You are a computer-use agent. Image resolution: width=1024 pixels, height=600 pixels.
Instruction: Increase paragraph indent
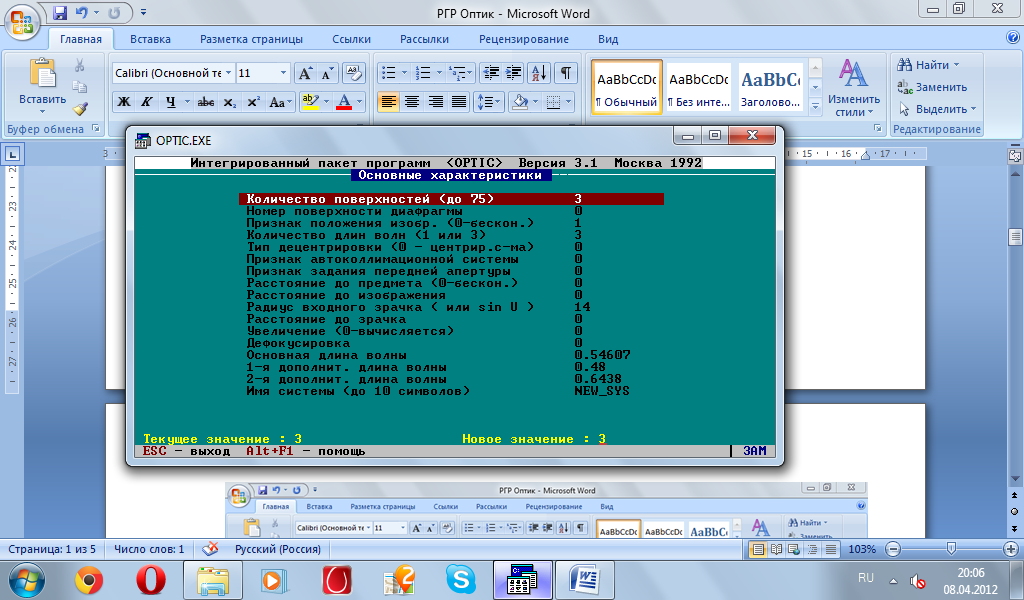click(513, 73)
